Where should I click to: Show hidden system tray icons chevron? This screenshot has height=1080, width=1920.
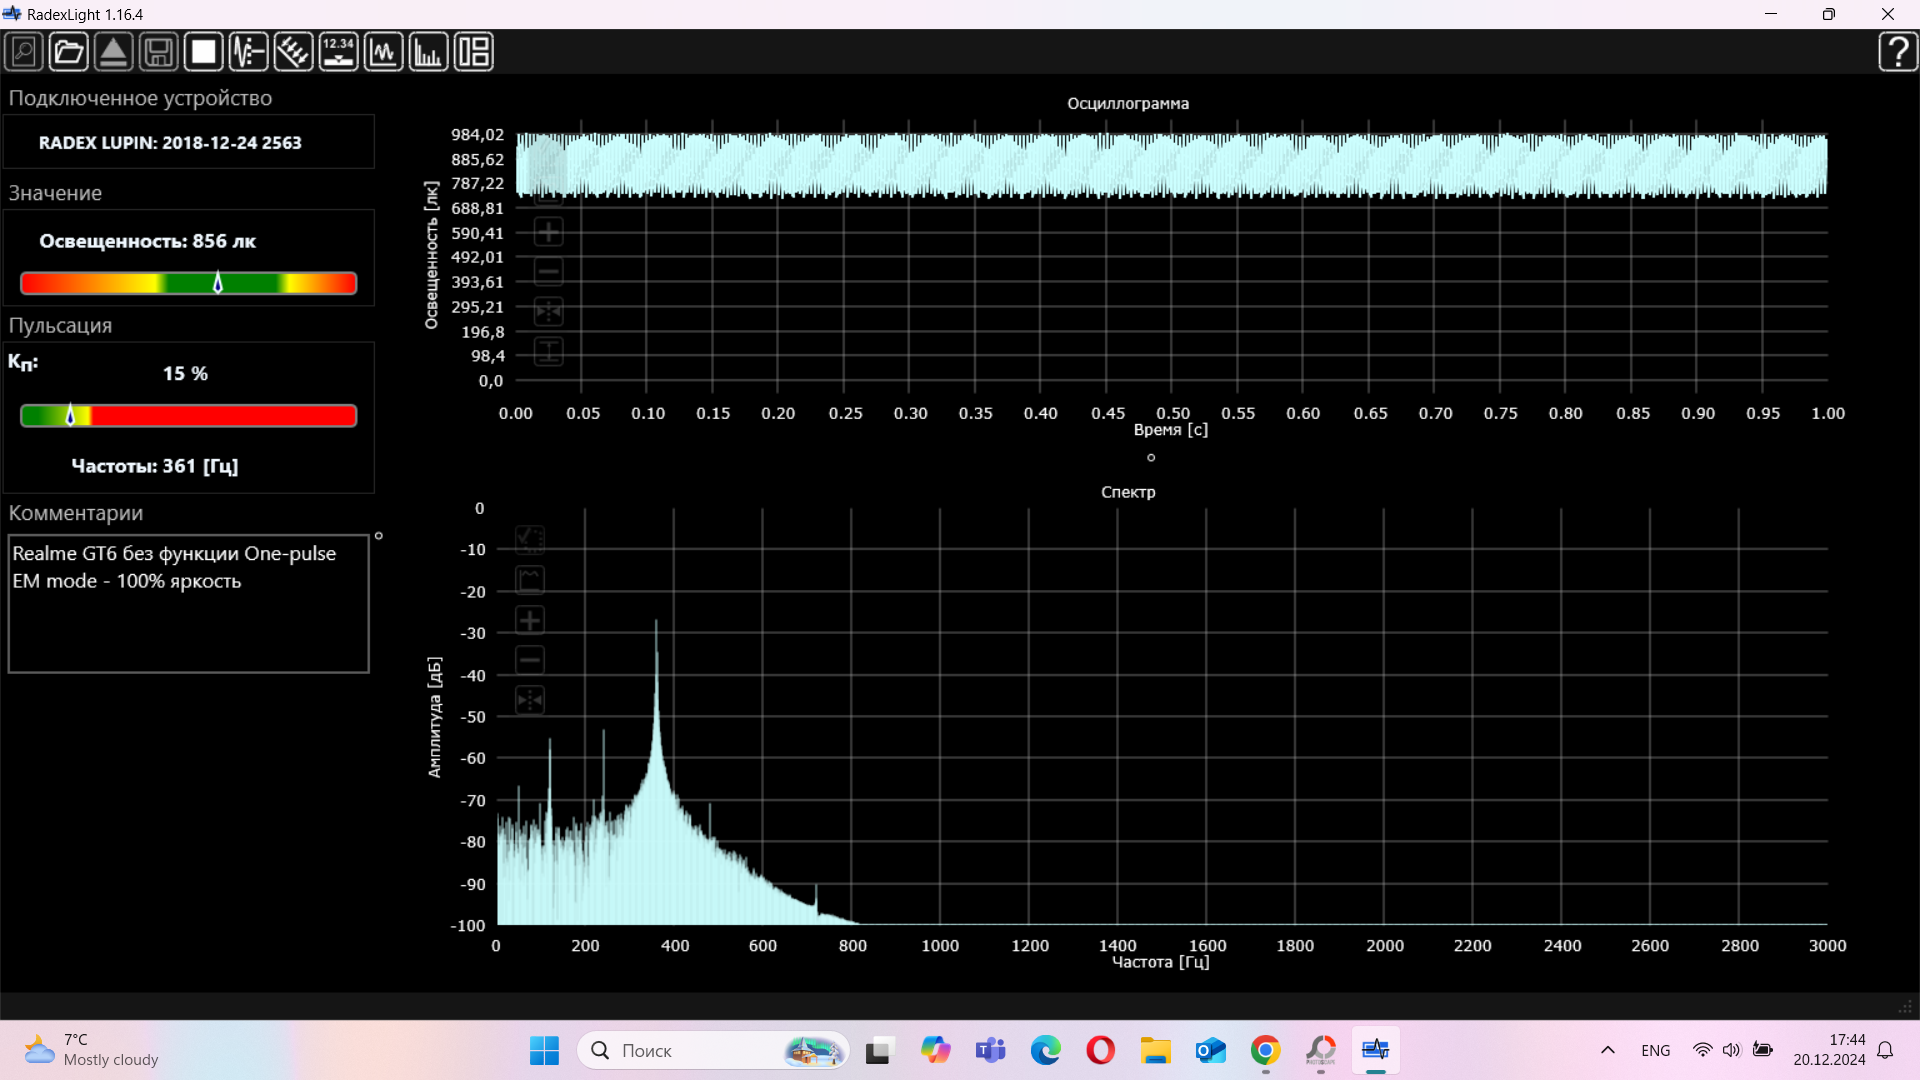(x=1607, y=1050)
